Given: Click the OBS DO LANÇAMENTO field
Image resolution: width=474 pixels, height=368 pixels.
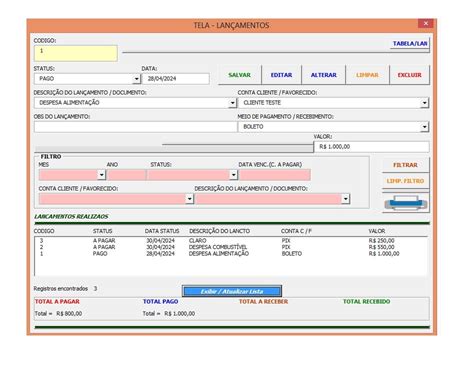Looking at the screenshot, I should (135, 127).
